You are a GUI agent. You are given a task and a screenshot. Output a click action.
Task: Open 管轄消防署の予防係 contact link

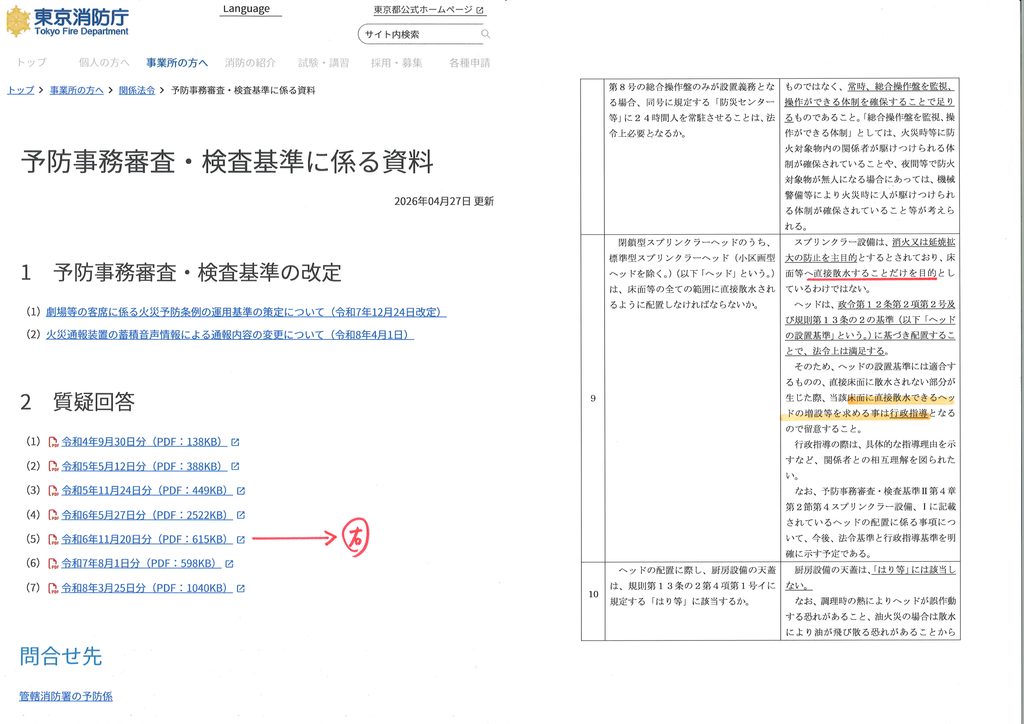(66, 697)
